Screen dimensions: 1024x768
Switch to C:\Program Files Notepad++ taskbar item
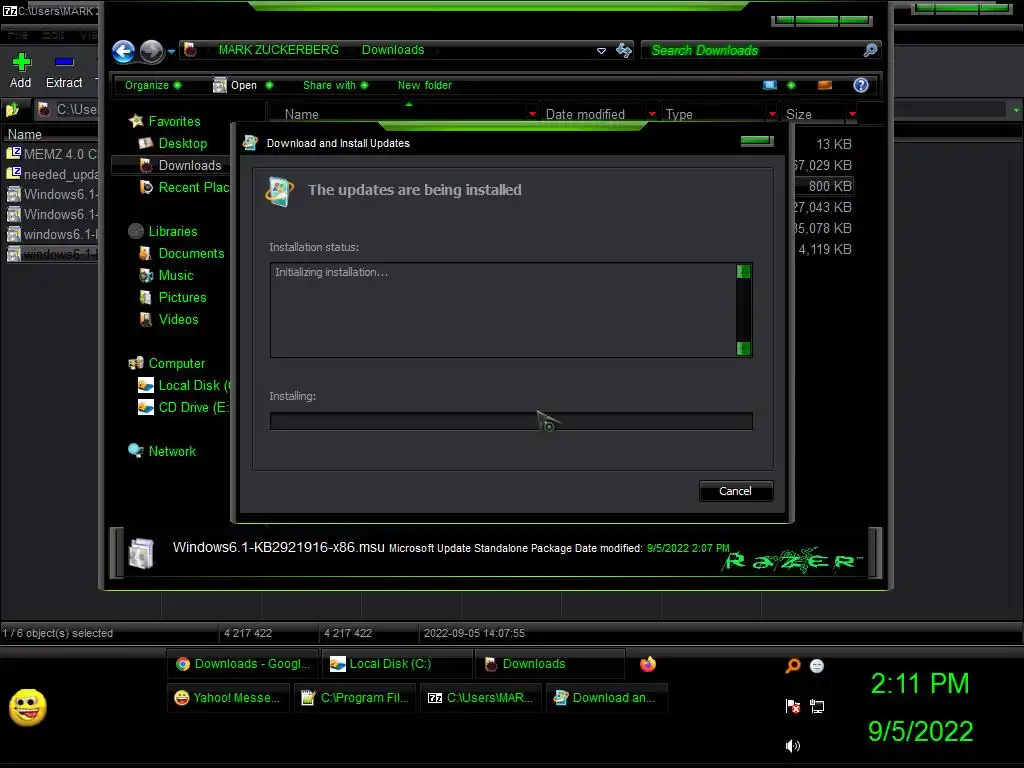click(x=355, y=698)
